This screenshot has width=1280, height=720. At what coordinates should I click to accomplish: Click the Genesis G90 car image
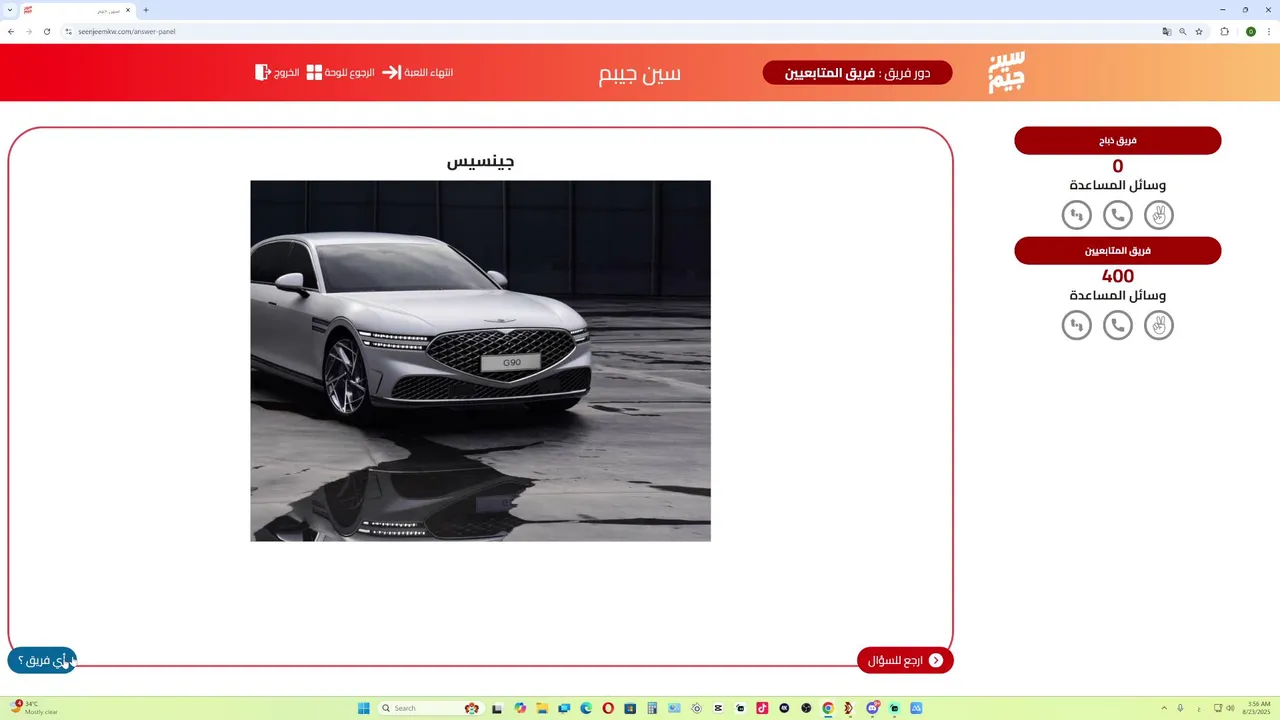480,361
